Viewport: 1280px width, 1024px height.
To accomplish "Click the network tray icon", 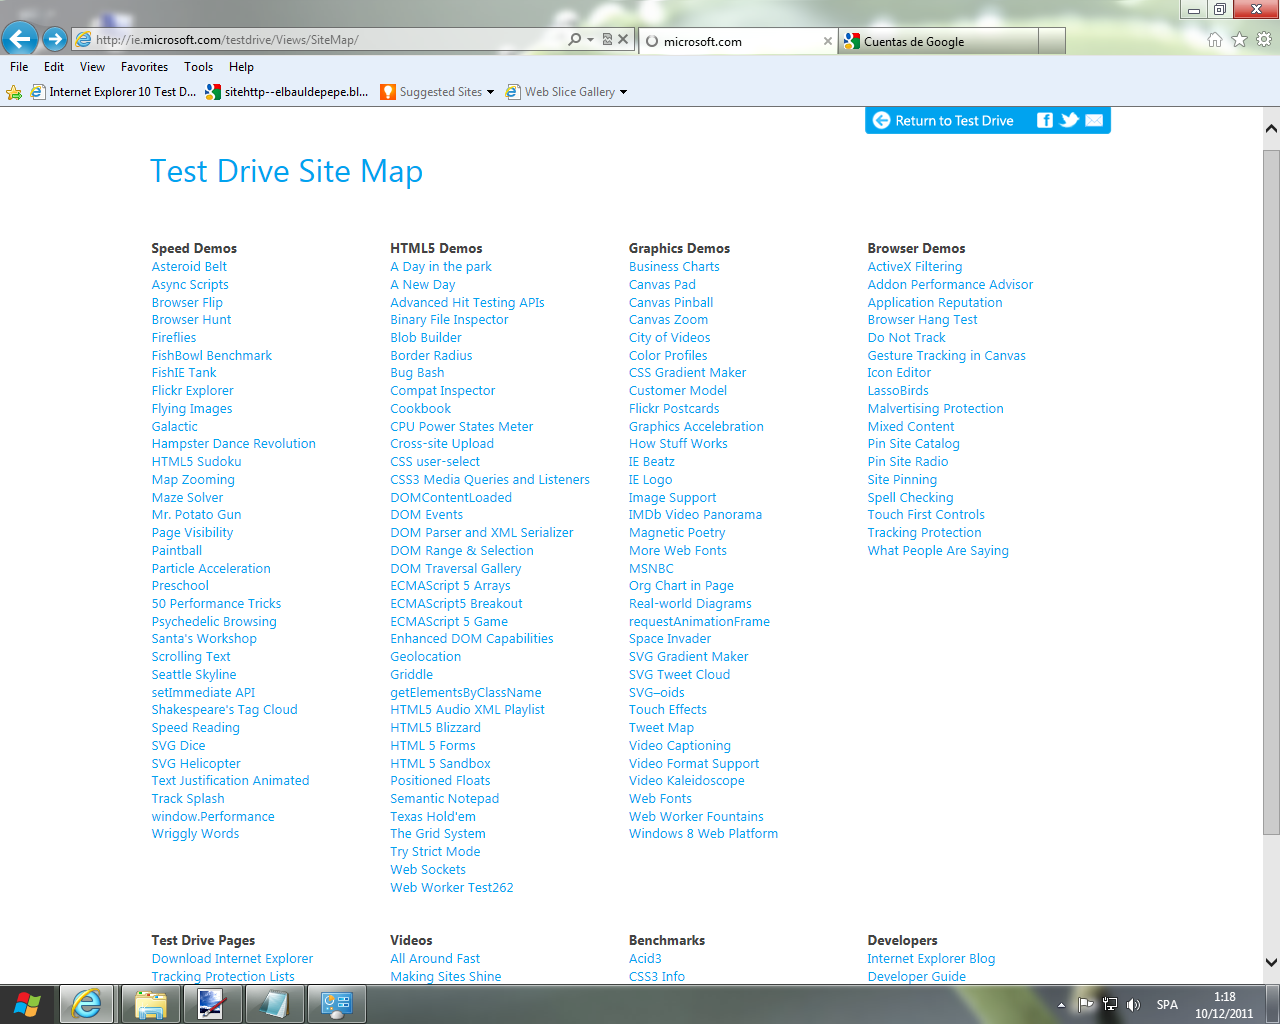I will tap(1110, 1004).
